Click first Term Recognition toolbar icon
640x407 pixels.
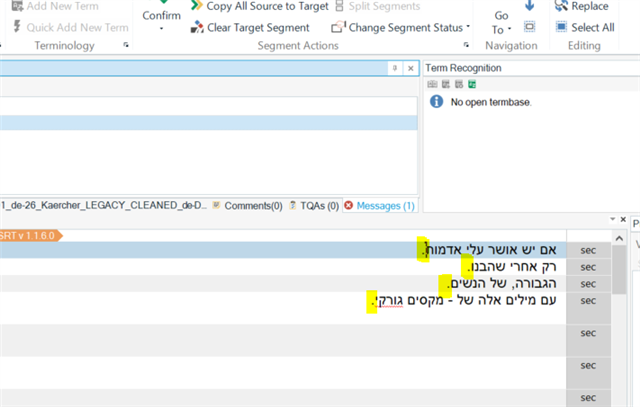coord(432,84)
